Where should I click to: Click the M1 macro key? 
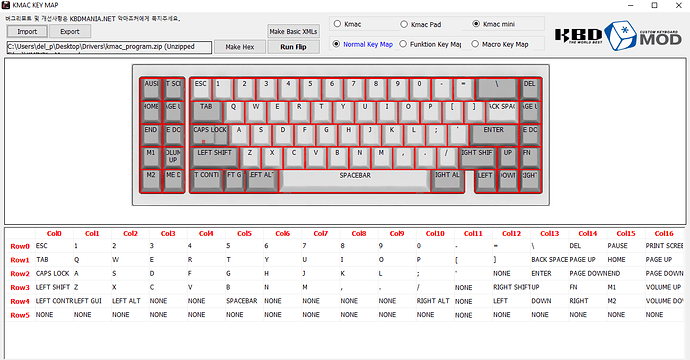[151, 157]
